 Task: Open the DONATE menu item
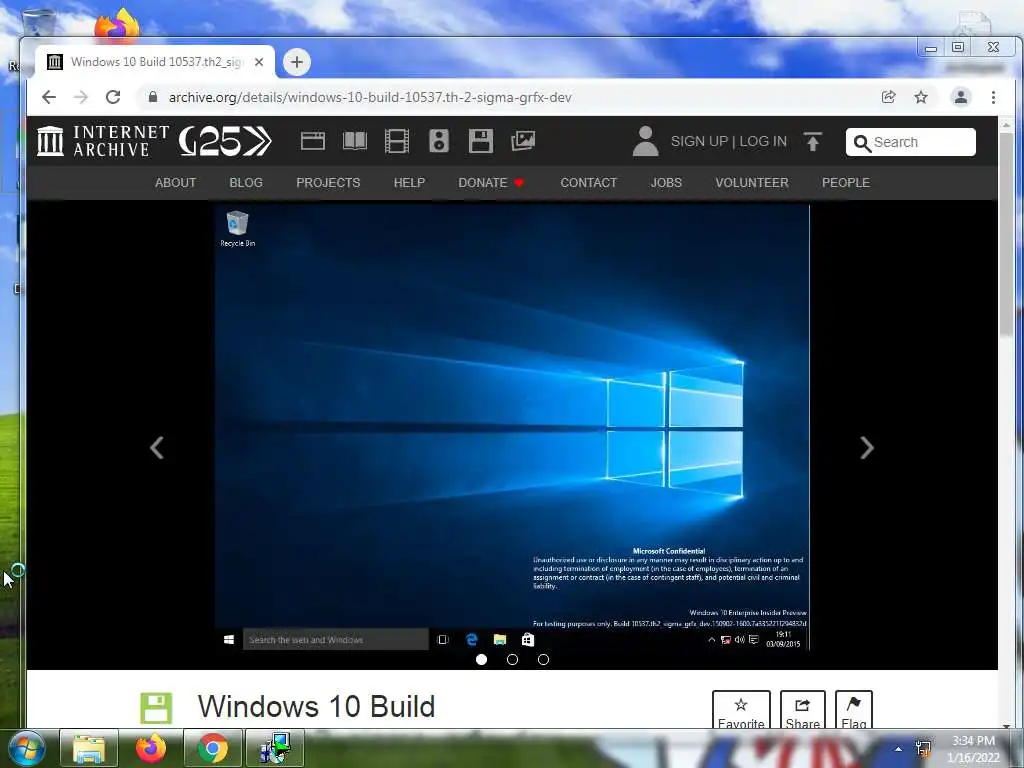pos(491,183)
